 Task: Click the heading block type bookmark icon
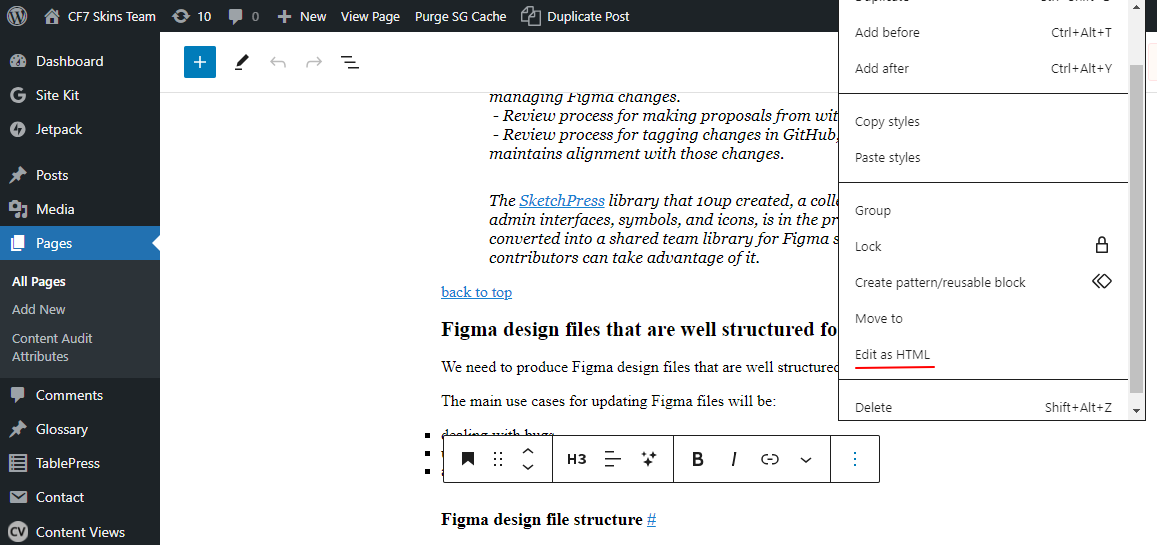pyautogui.click(x=468, y=459)
